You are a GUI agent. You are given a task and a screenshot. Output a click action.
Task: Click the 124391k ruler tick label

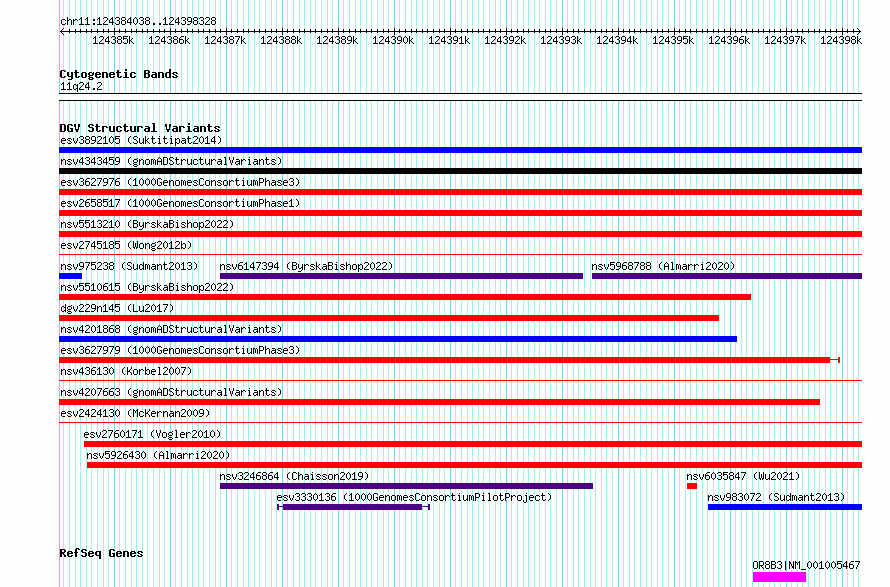pyautogui.click(x=449, y=41)
